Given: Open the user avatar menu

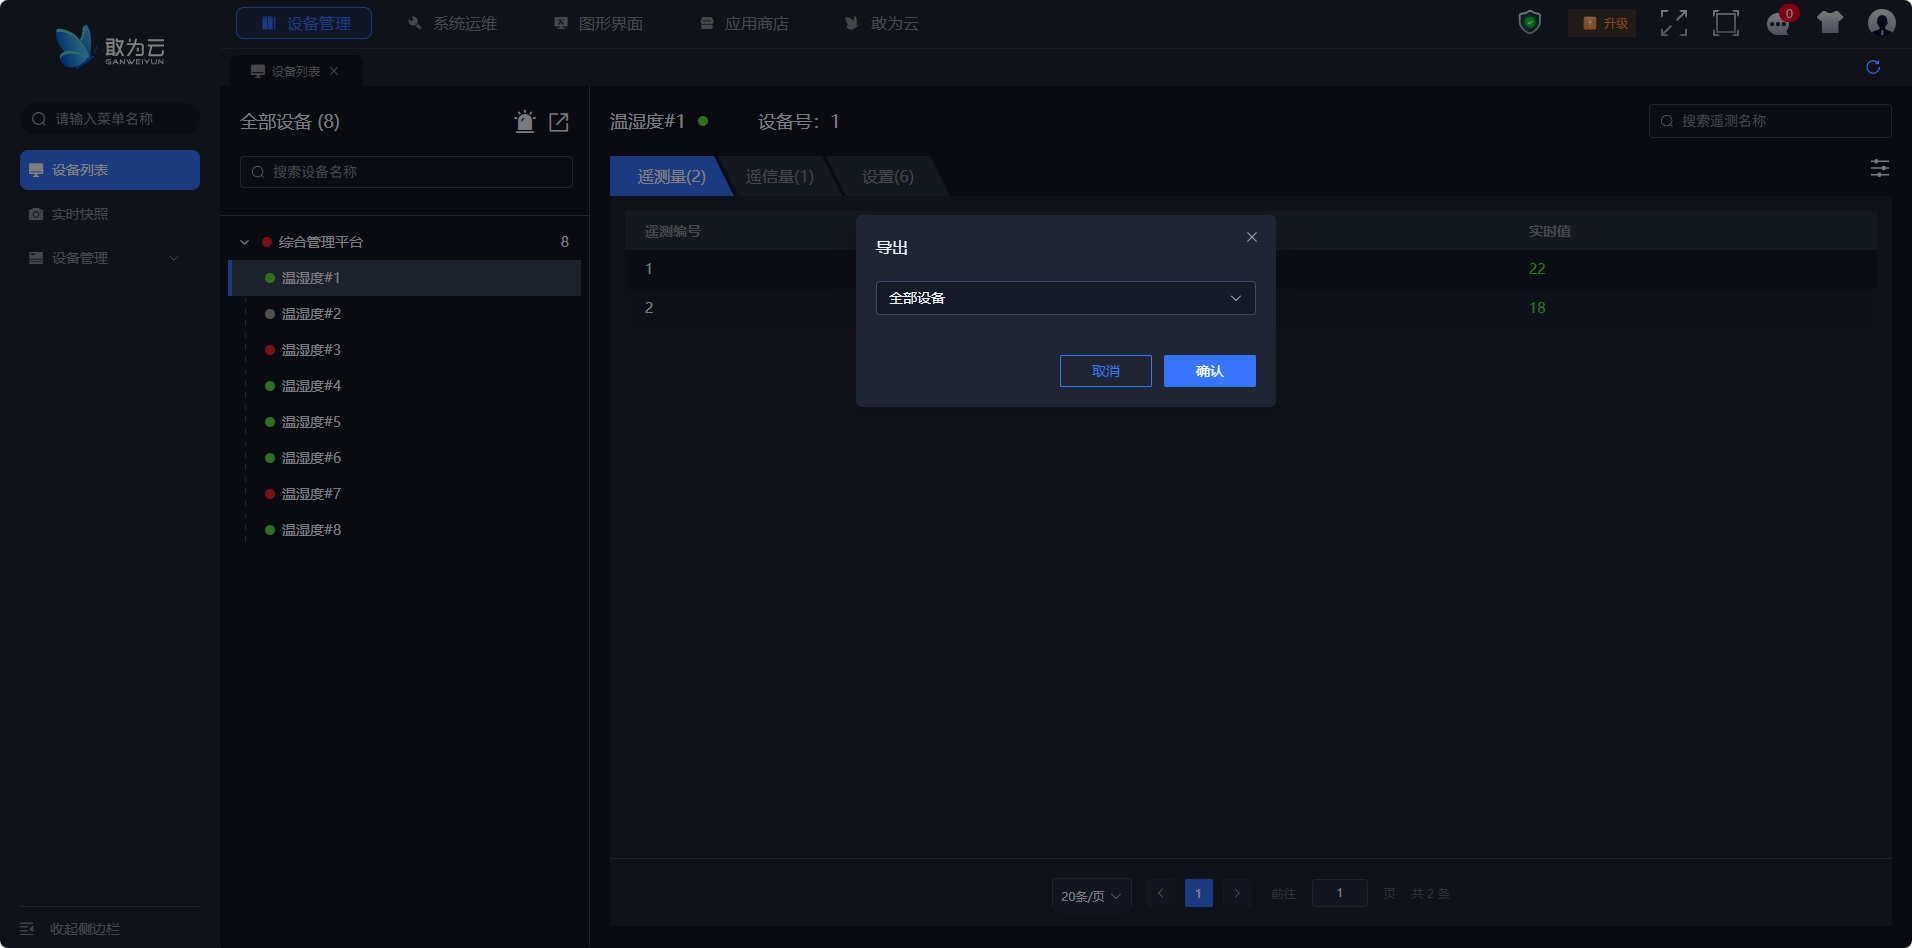Looking at the screenshot, I should tap(1882, 23).
